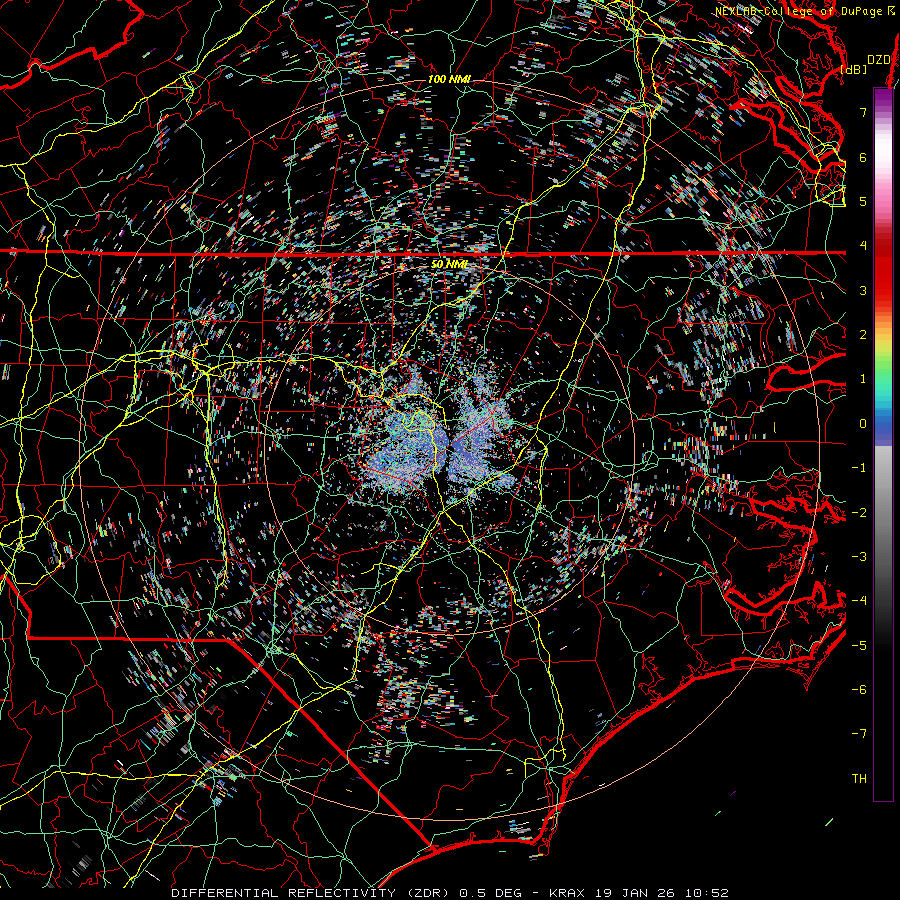Viewport: 900px width, 900px height.
Task: Click the -1 value on color scale
Action: tap(859, 468)
